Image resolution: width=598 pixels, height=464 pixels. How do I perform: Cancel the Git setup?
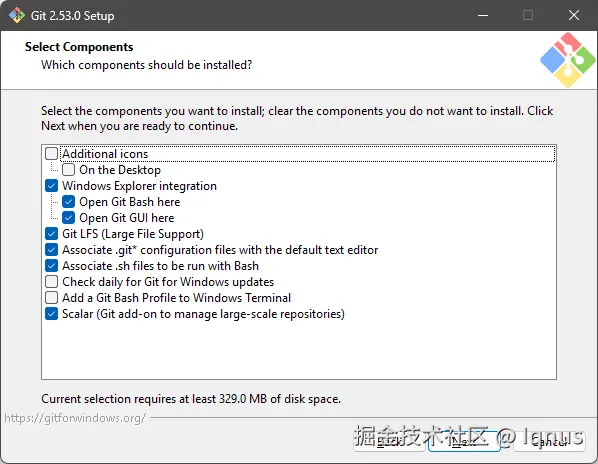coord(550,441)
